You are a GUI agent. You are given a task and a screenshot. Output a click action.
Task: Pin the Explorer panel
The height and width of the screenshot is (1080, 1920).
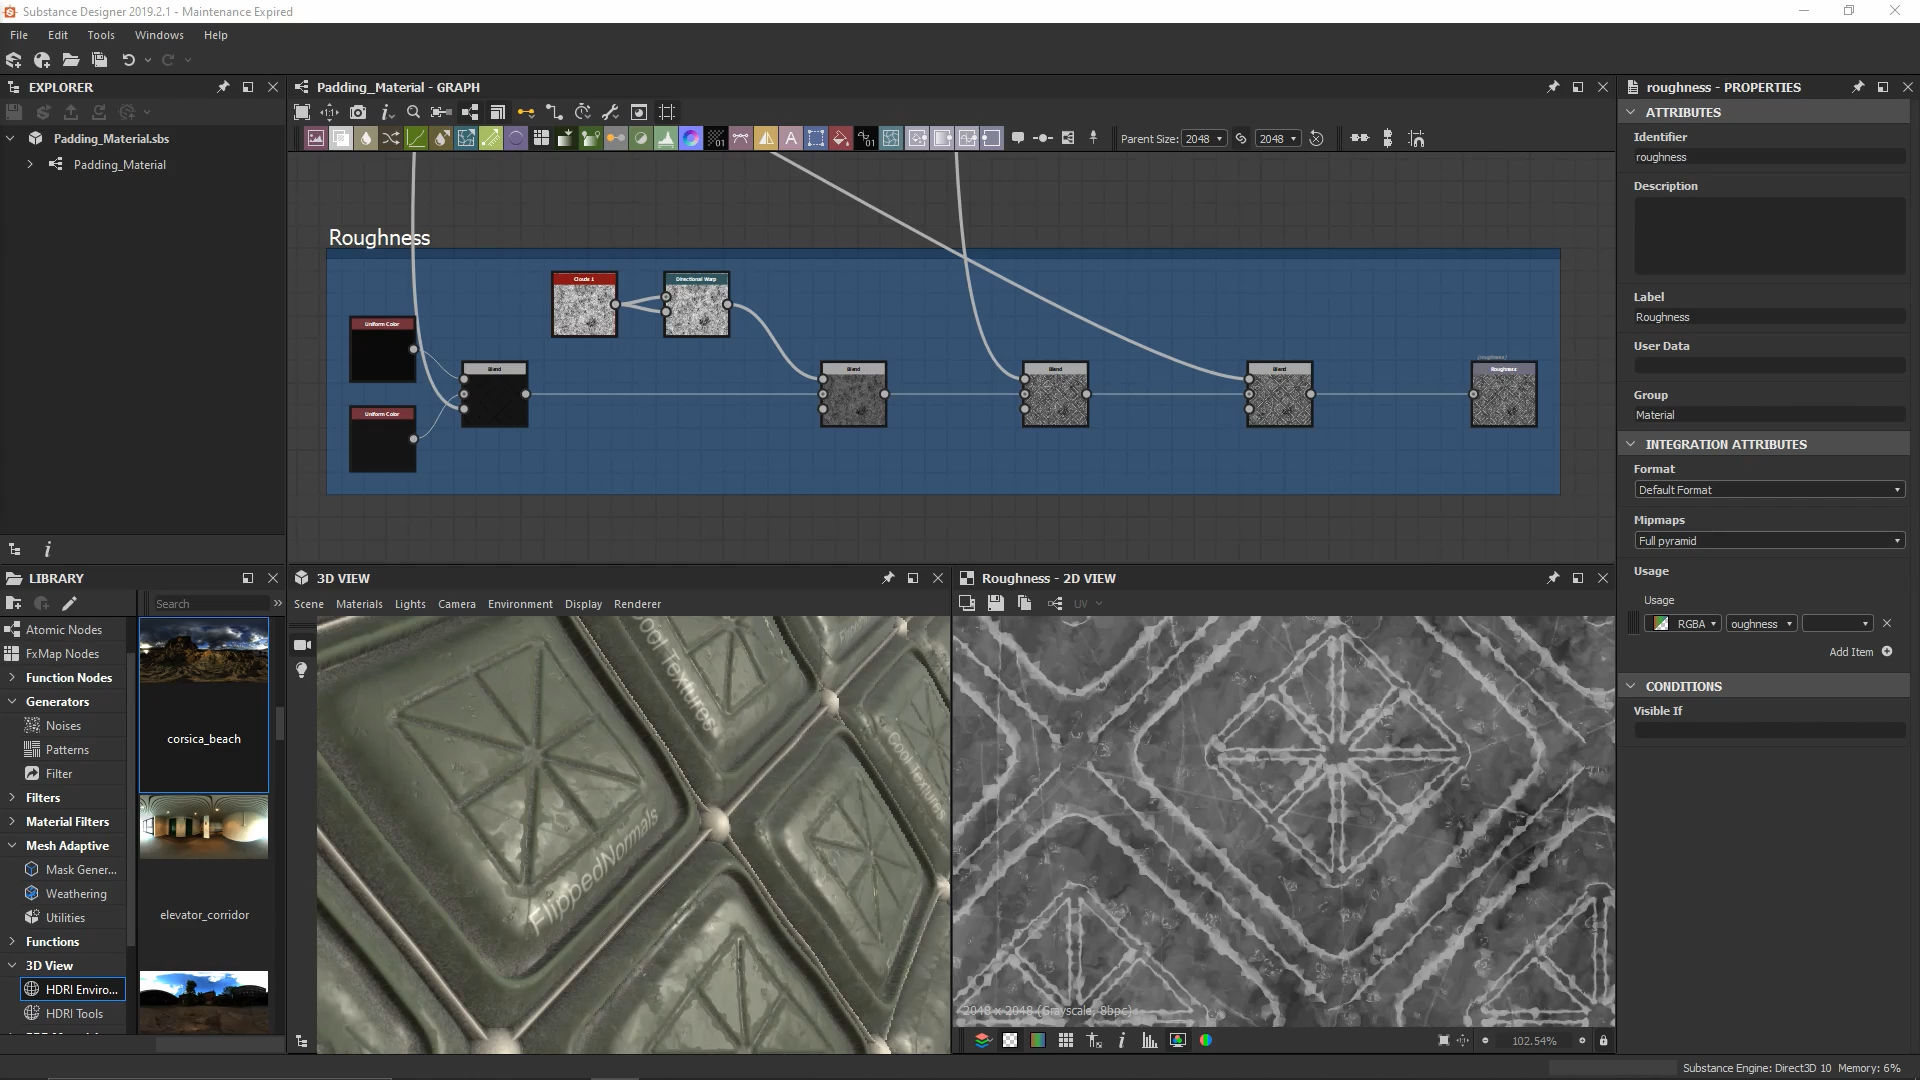click(223, 87)
